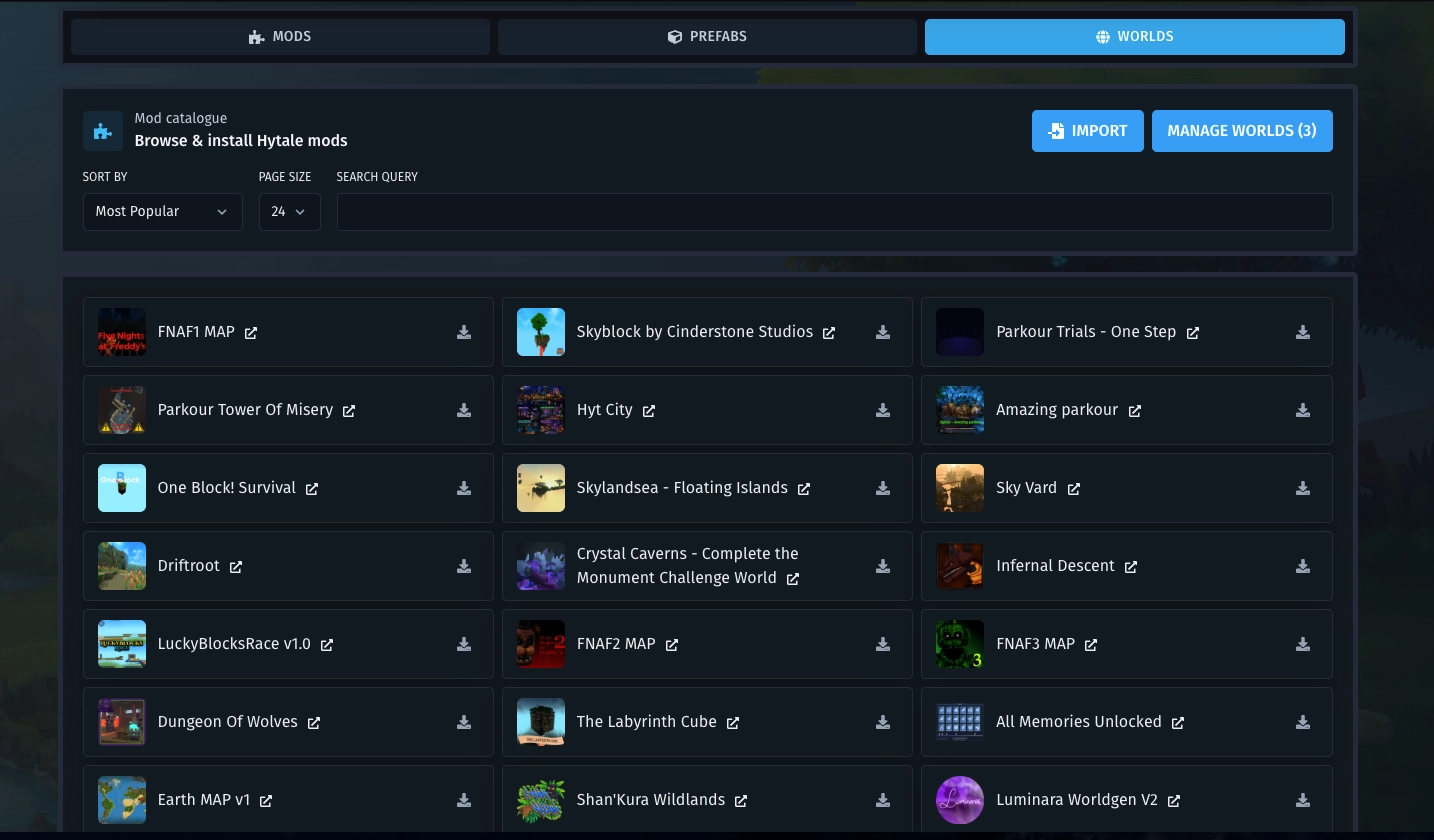The image size is (1434, 840).
Task: Open Manage Worlds (3)
Action: point(1242,131)
